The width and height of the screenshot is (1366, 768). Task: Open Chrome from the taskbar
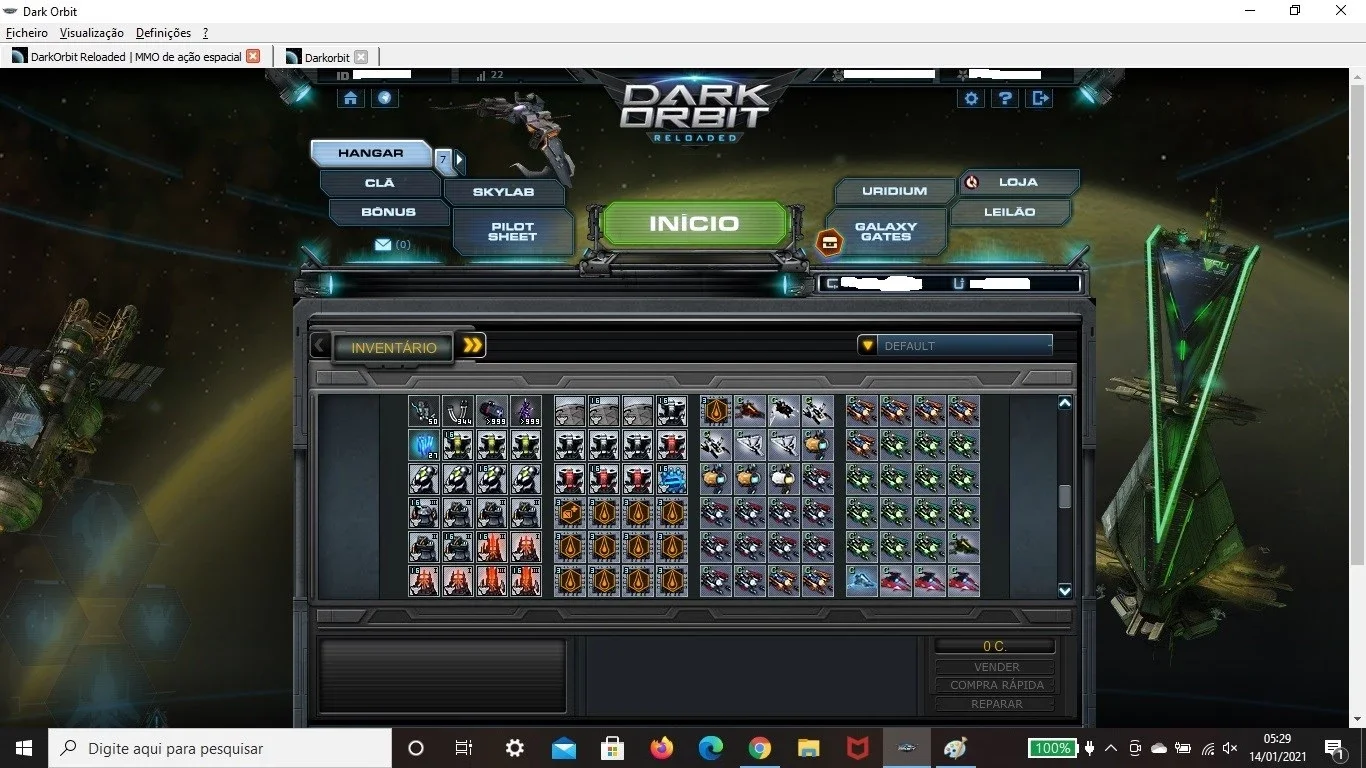759,748
